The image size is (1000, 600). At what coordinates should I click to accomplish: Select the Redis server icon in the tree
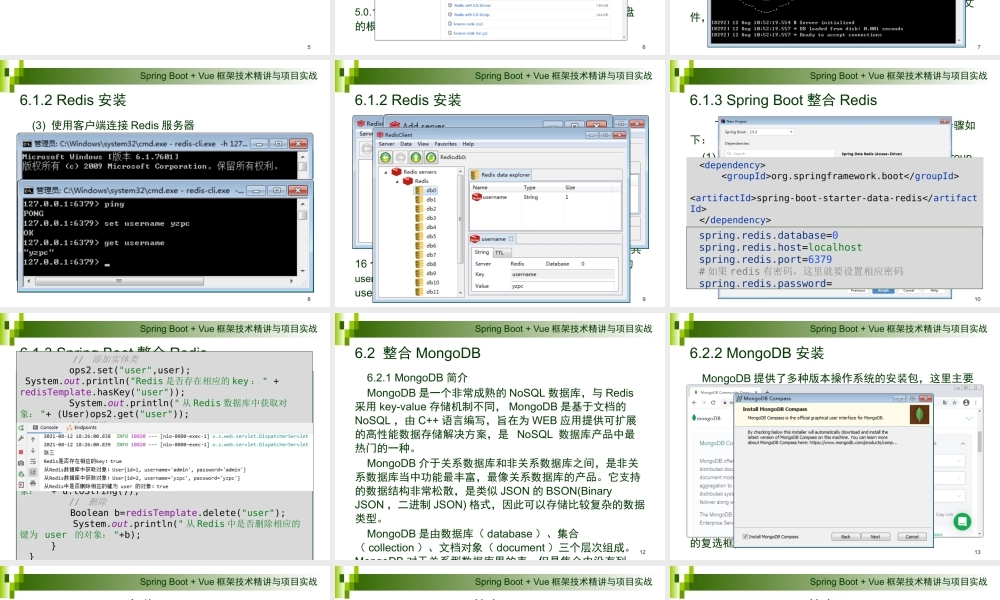pyautogui.click(x=408, y=181)
